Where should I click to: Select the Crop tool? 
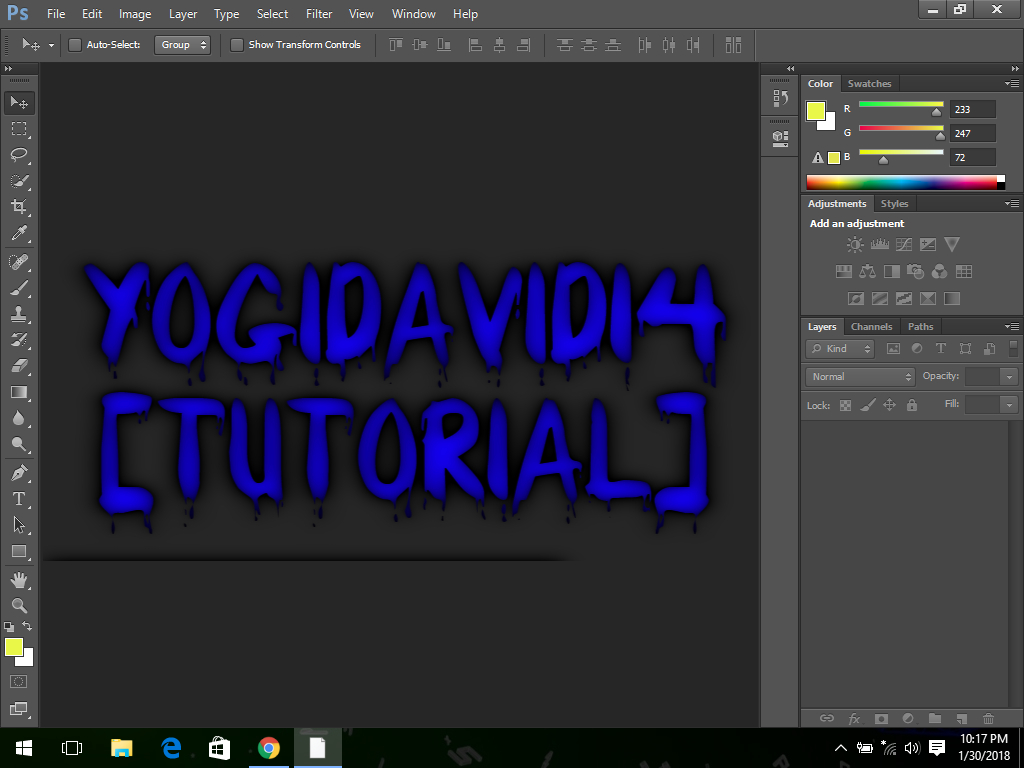(x=19, y=207)
